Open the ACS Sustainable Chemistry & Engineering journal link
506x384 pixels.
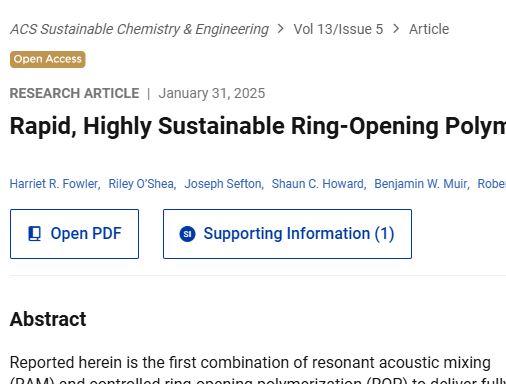139,29
